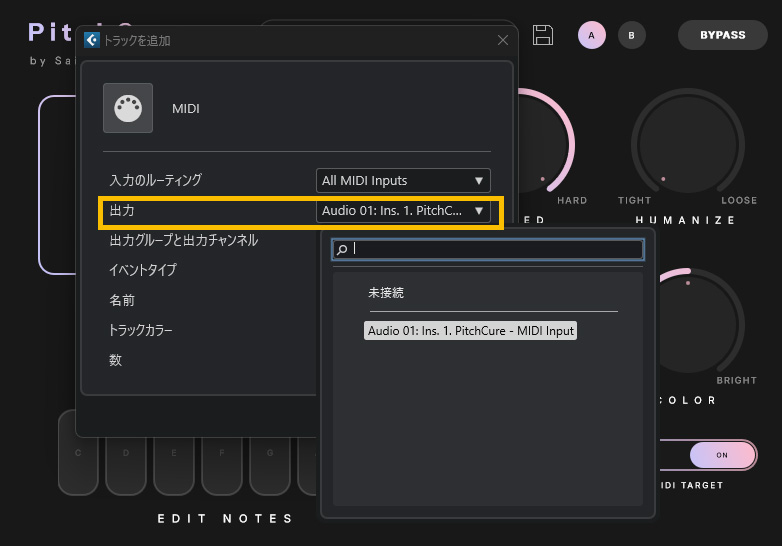
Task: Click the 入力のルーティング label
Action: [x=155, y=180]
